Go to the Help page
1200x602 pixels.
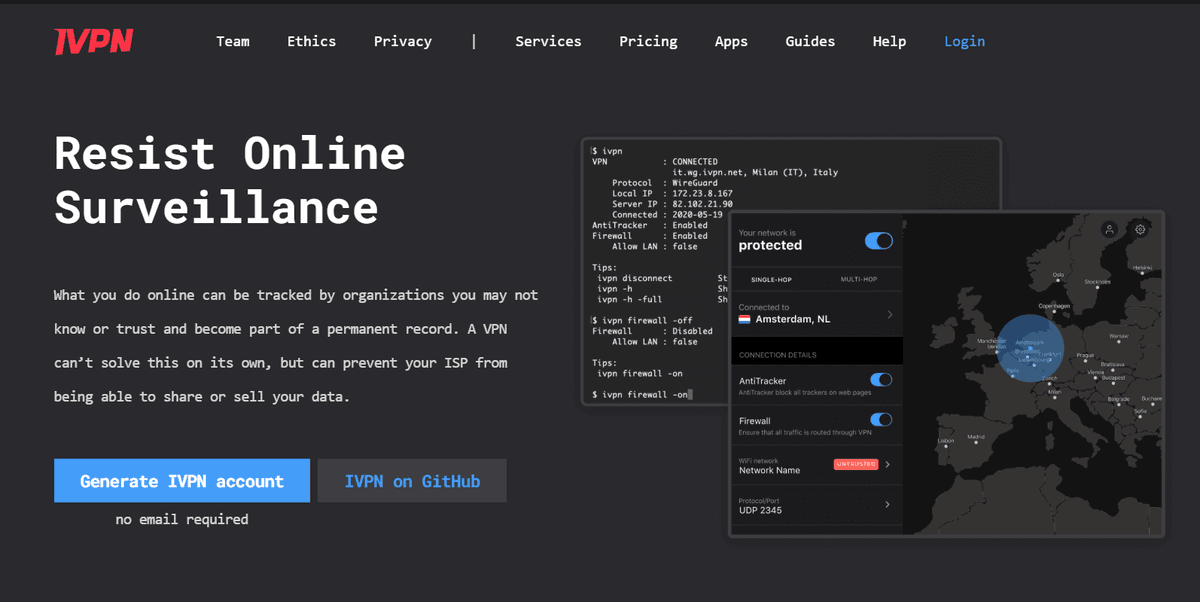[x=889, y=41]
